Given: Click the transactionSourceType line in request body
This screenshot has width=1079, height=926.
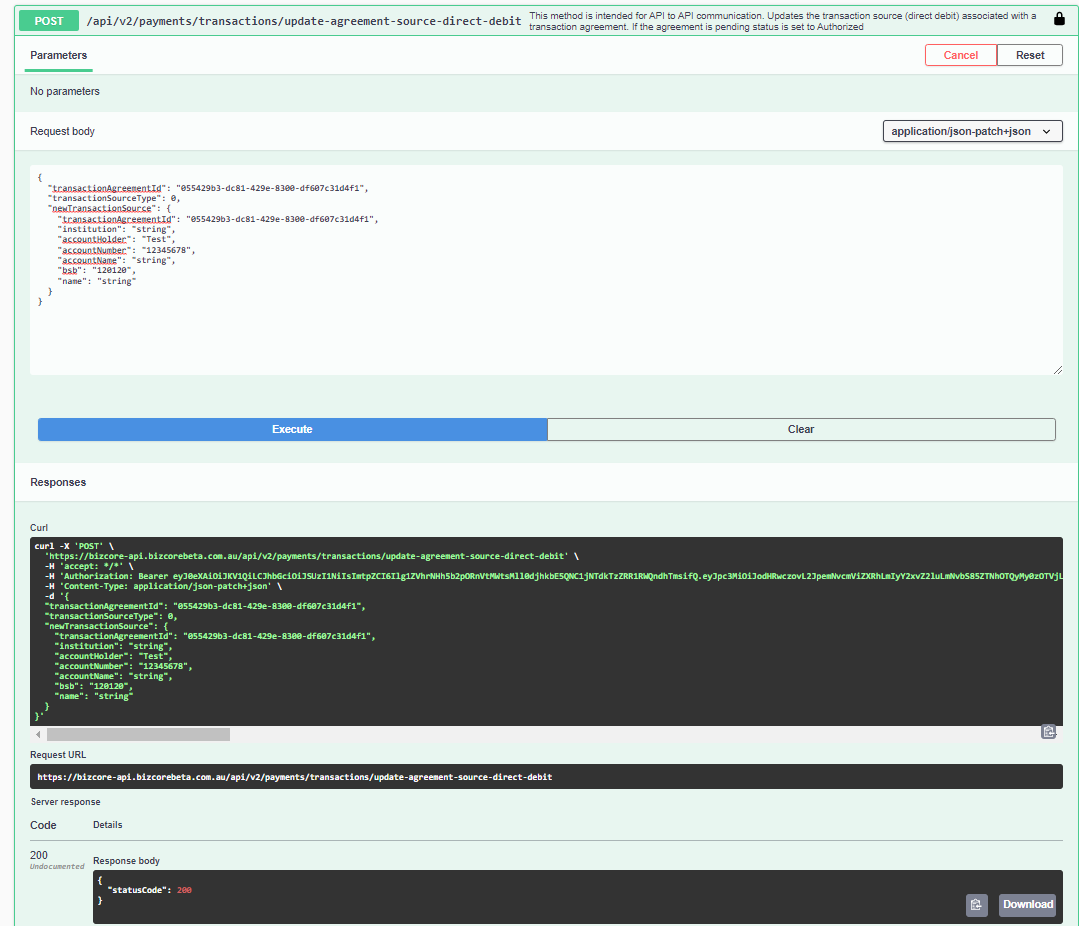Looking at the screenshot, I should pyautogui.click(x=114, y=198).
